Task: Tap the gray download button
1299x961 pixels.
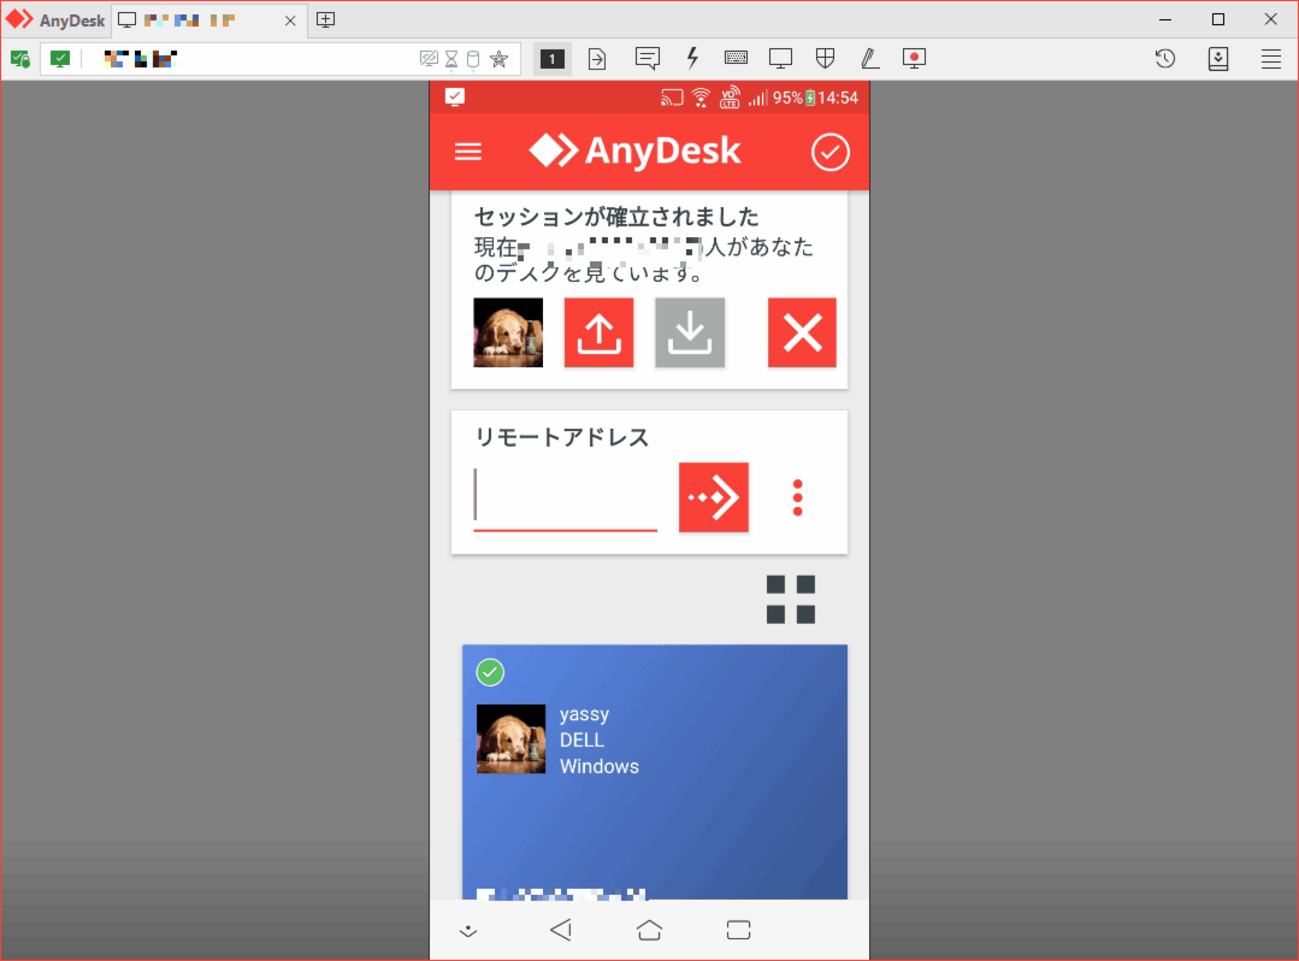Action: (x=690, y=332)
